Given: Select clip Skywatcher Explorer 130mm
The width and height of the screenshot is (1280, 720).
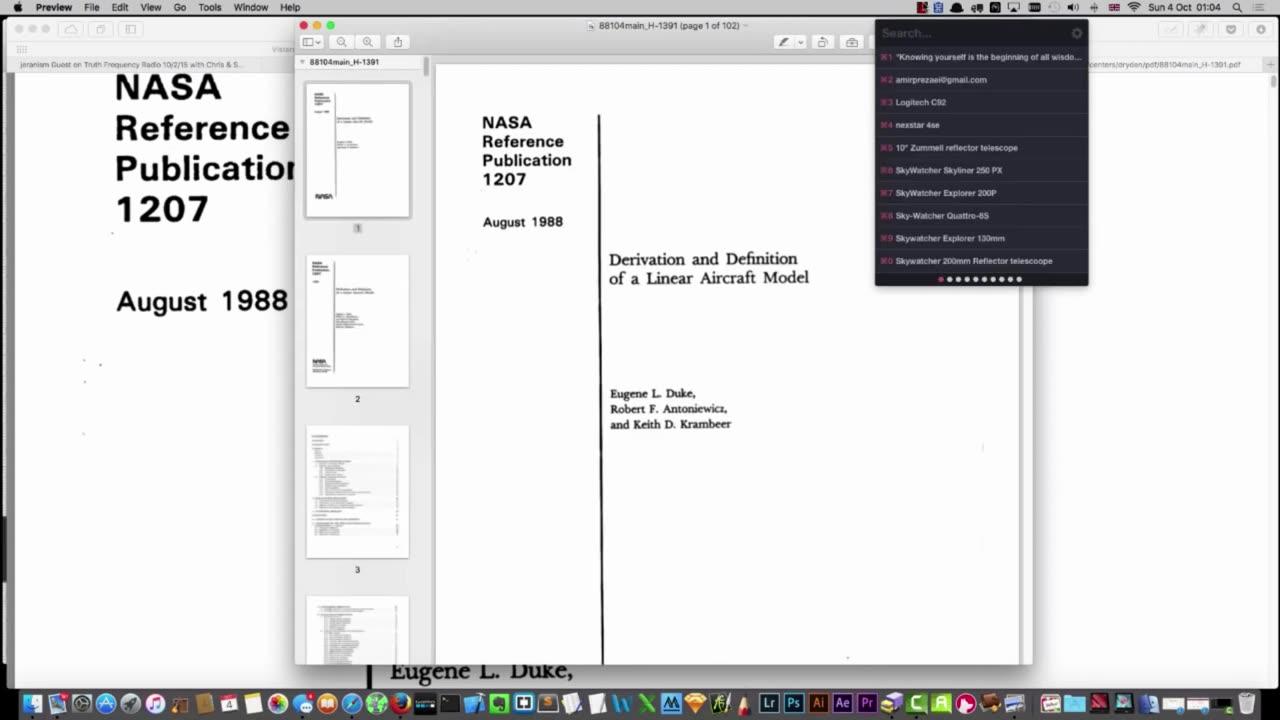Looking at the screenshot, I should pyautogui.click(x=981, y=238).
